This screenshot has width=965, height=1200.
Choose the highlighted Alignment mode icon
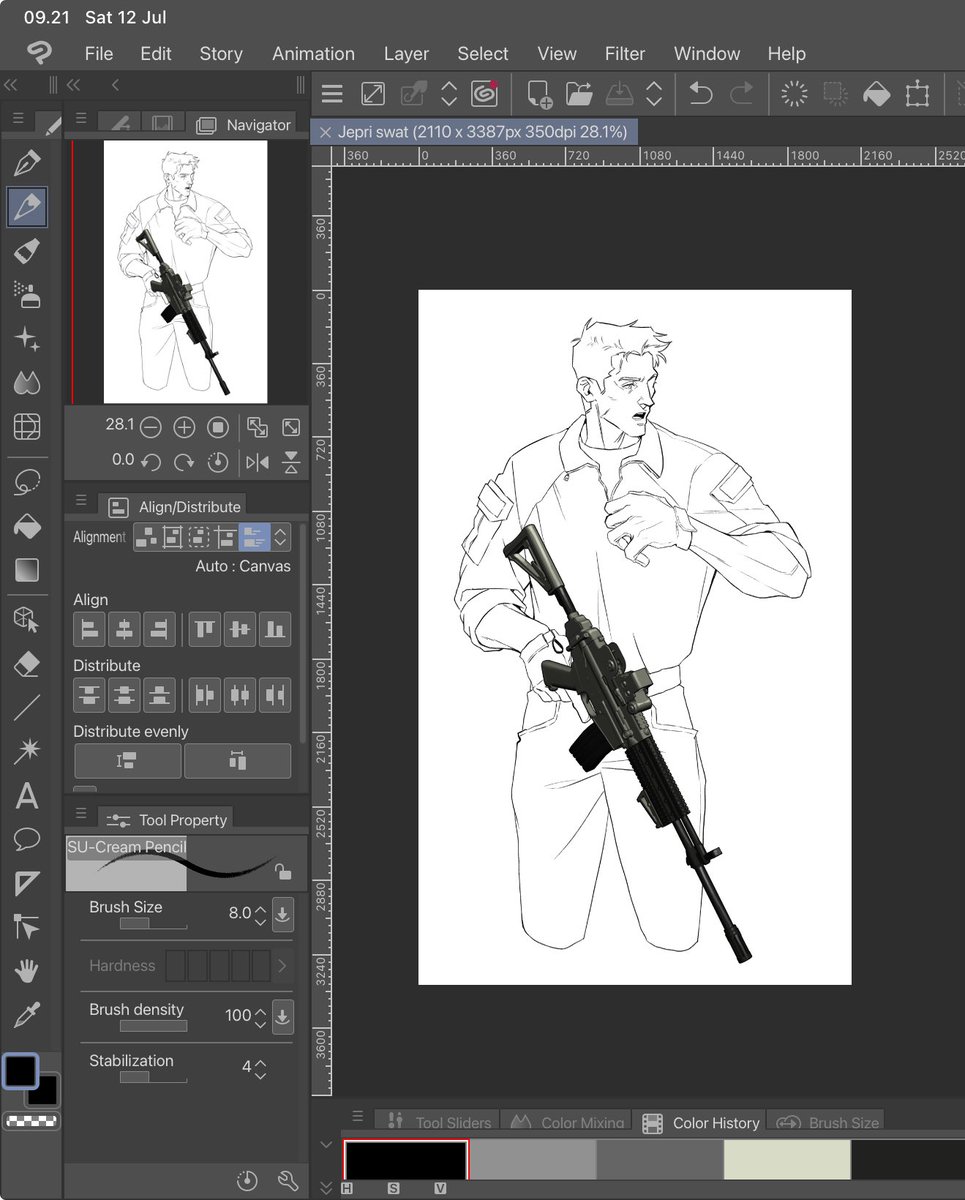click(x=254, y=537)
